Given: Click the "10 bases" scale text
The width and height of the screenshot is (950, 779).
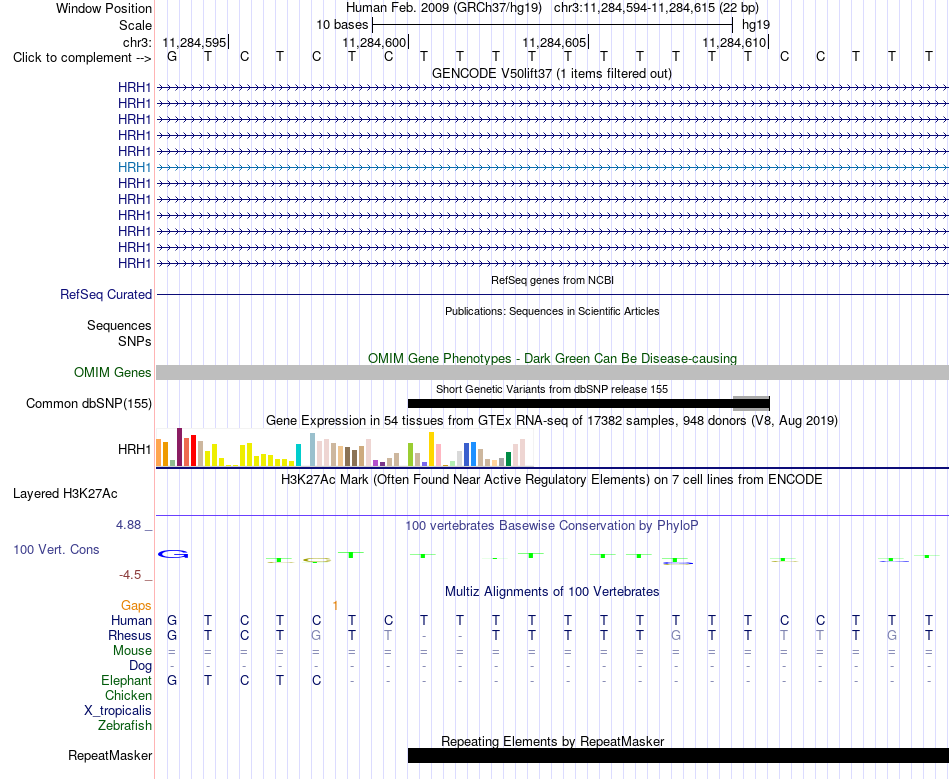Looking at the screenshot, I should tap(342, 25).
